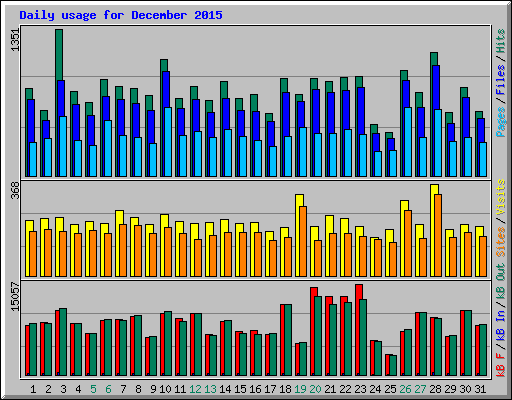
Task: Click the green weekend day label "26"
Action: coord(405,389)
